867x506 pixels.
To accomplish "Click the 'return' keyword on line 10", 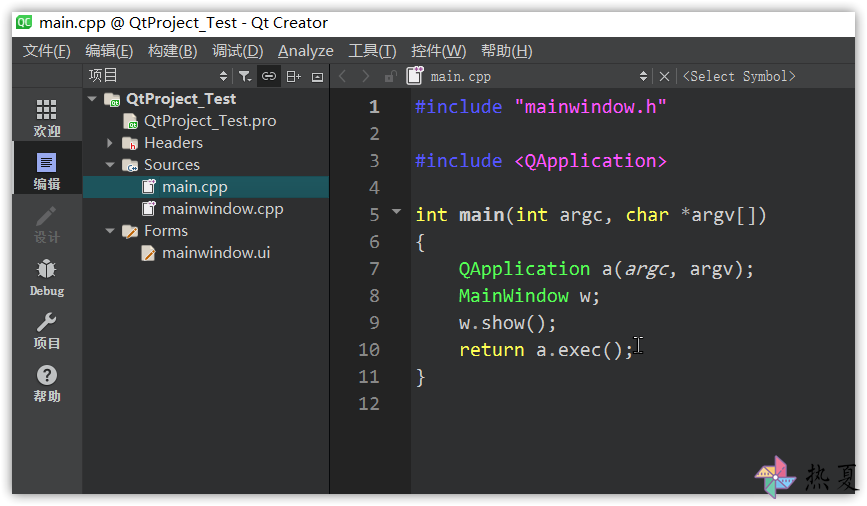I will (492, 350).
